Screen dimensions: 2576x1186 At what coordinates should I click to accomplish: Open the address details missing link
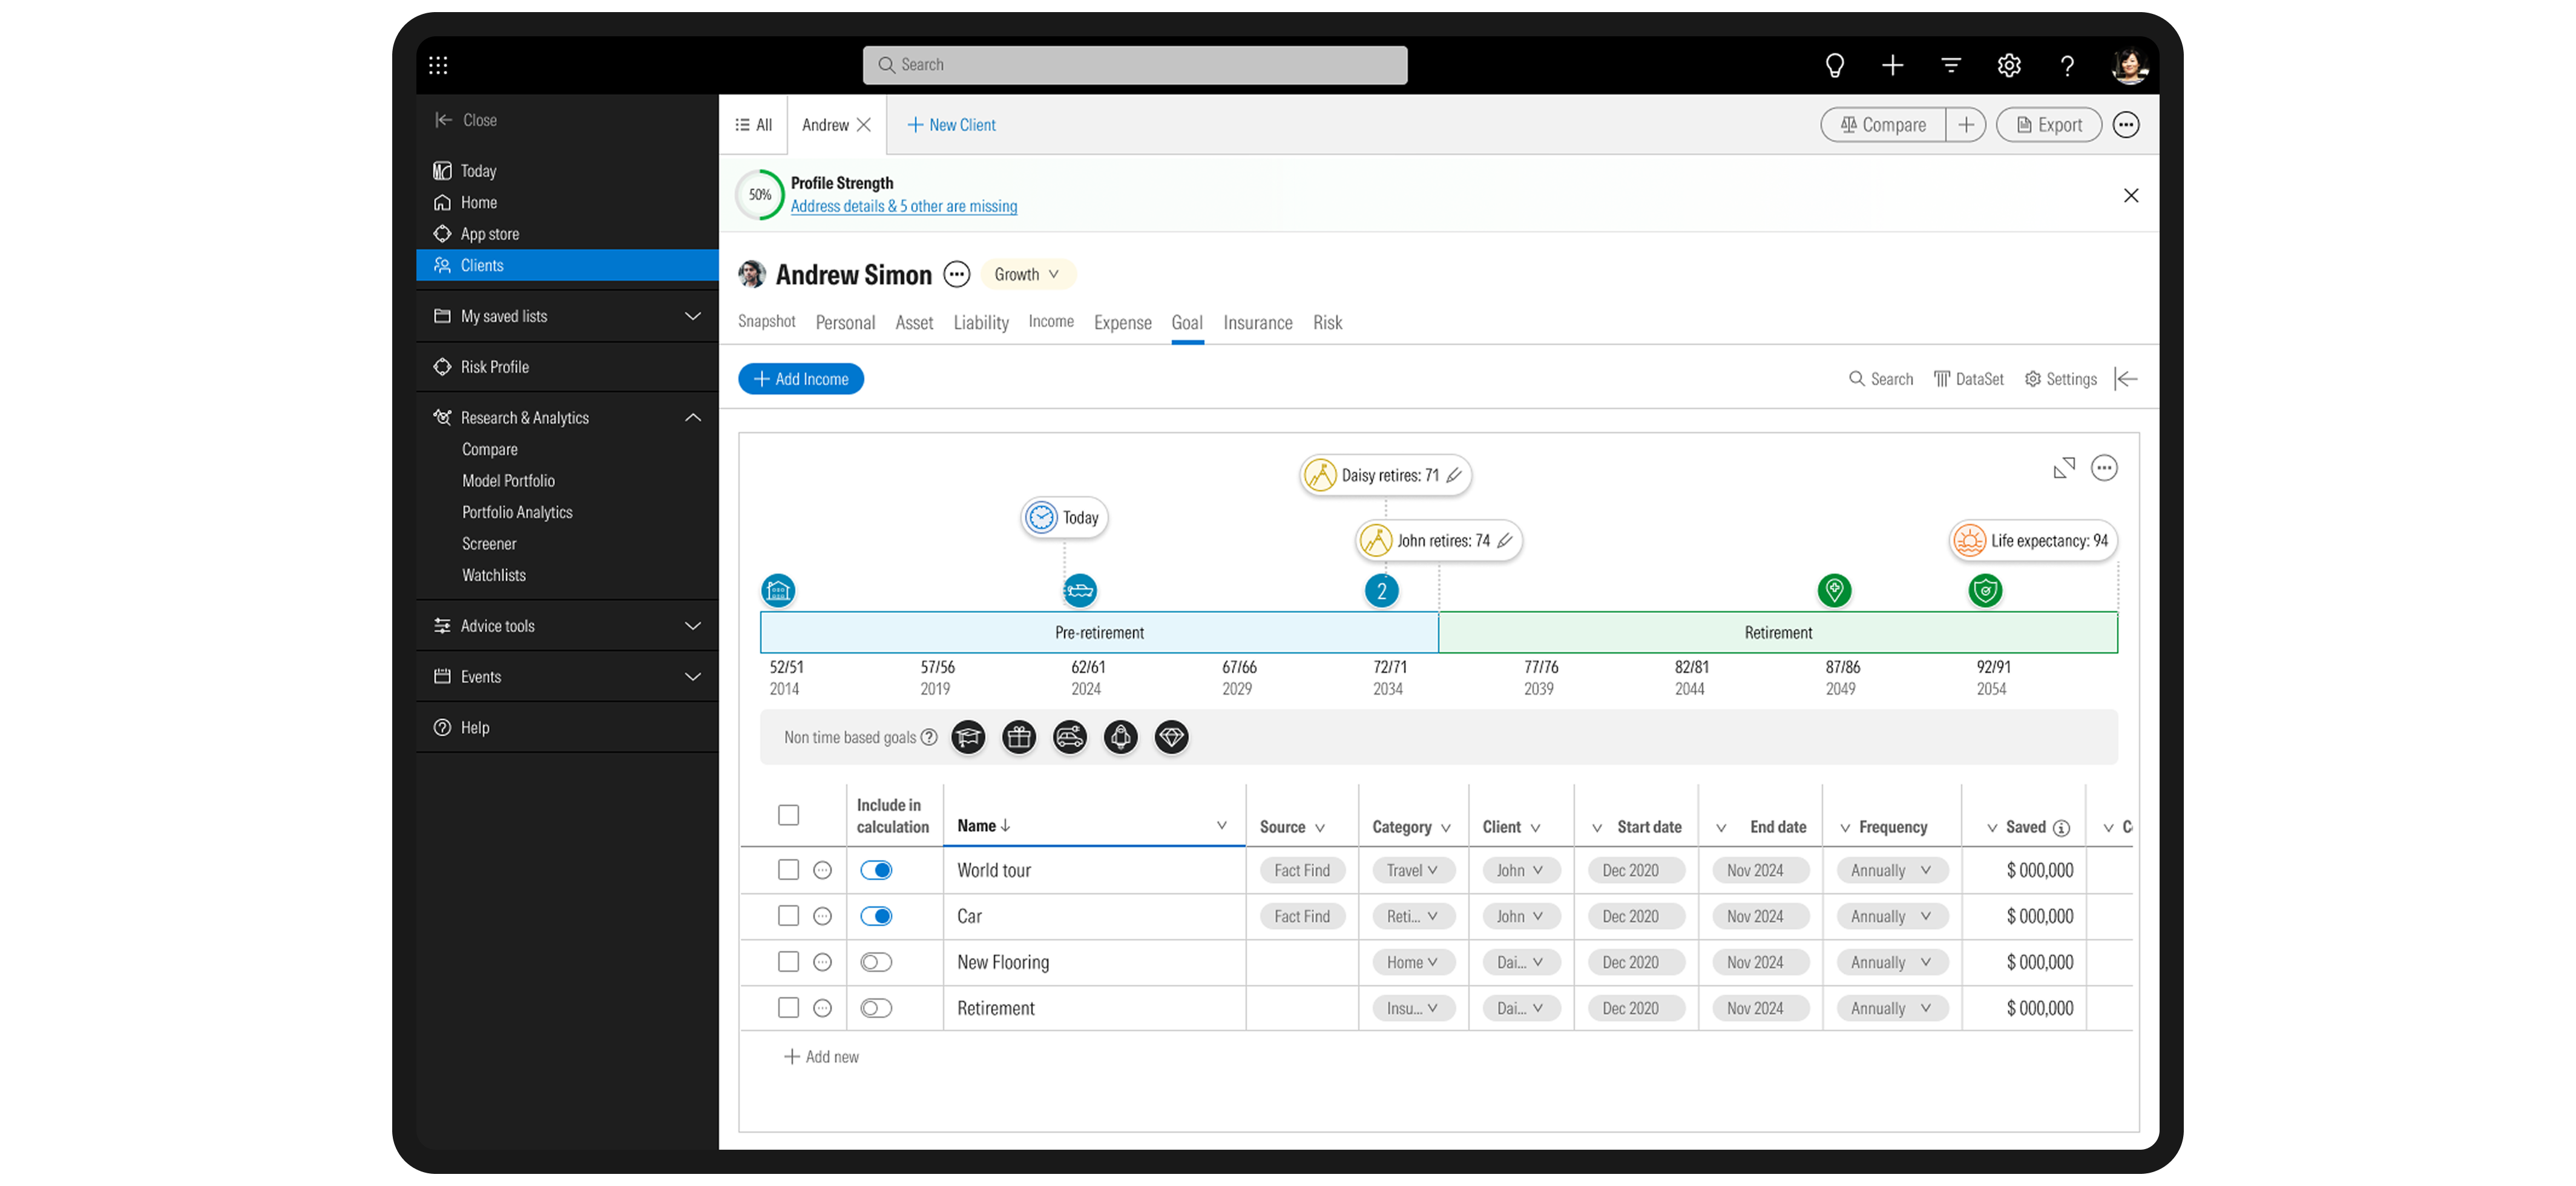(x=903, y=206)
